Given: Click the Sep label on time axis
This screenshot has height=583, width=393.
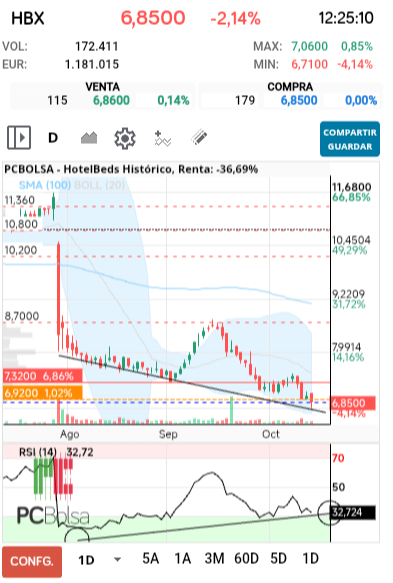Looking at the screenshot, I should (168, 434).
